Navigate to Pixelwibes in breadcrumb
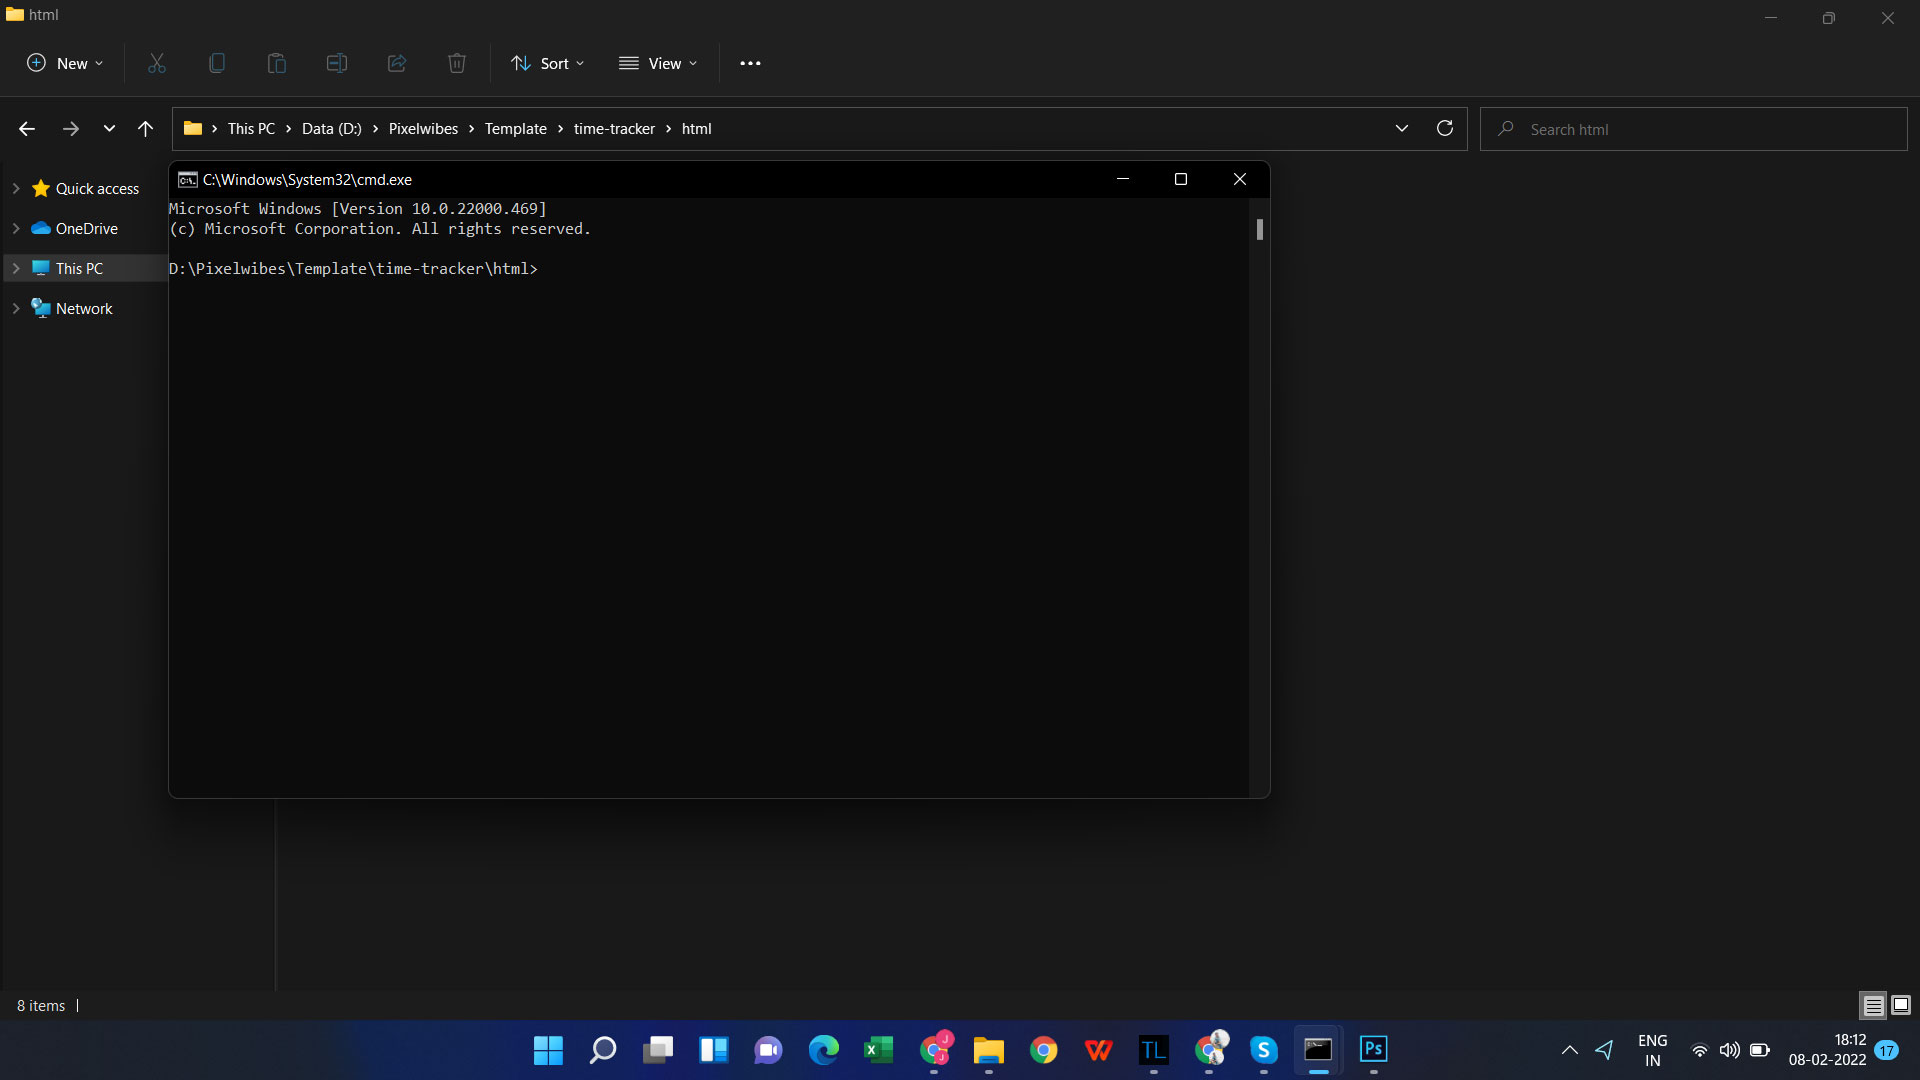Viewport: 1920px width, 1080px height. [423, 128]
